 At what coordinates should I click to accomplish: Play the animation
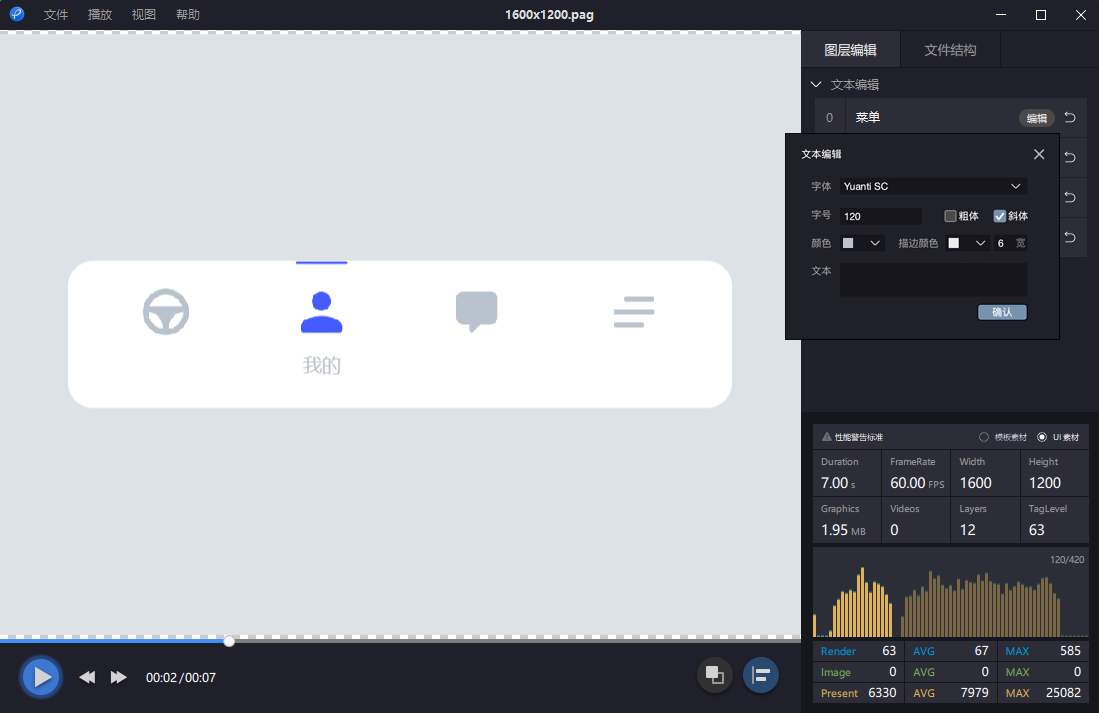[x=41, y=677]
